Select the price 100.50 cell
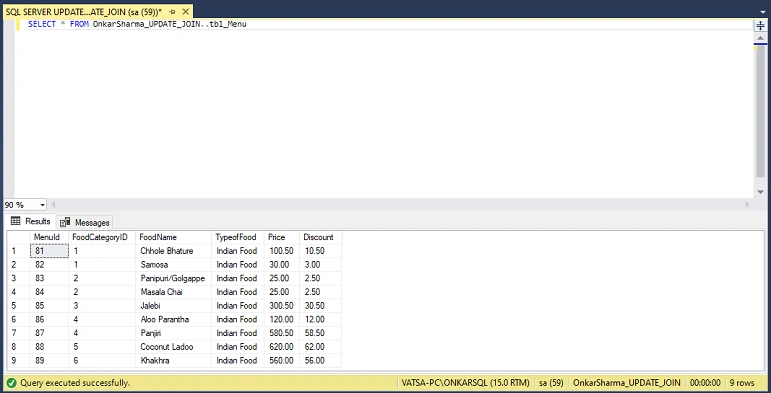Screen dimensions: 771x393 point(282,251)
